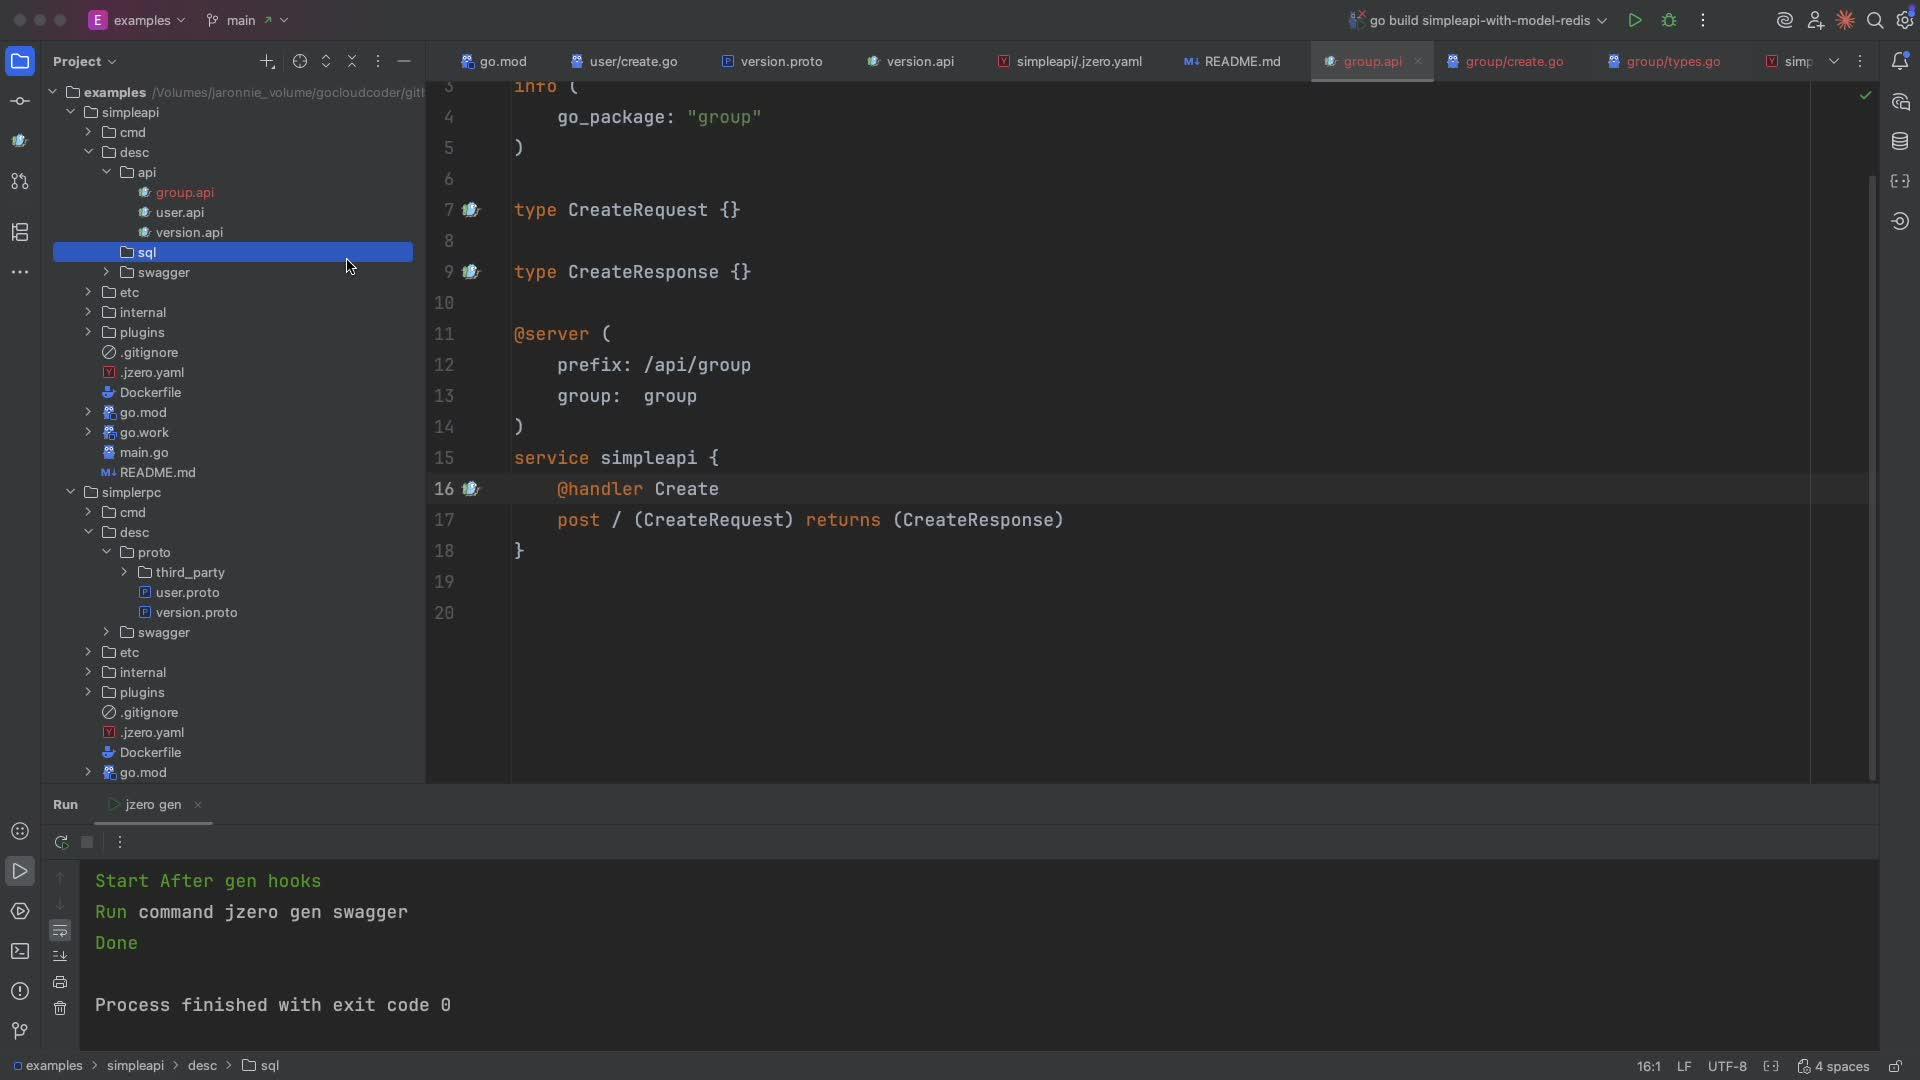This screenshot has height=1080, width=1920.
Task: Open the Commit tool window
Action: [20, 101]
